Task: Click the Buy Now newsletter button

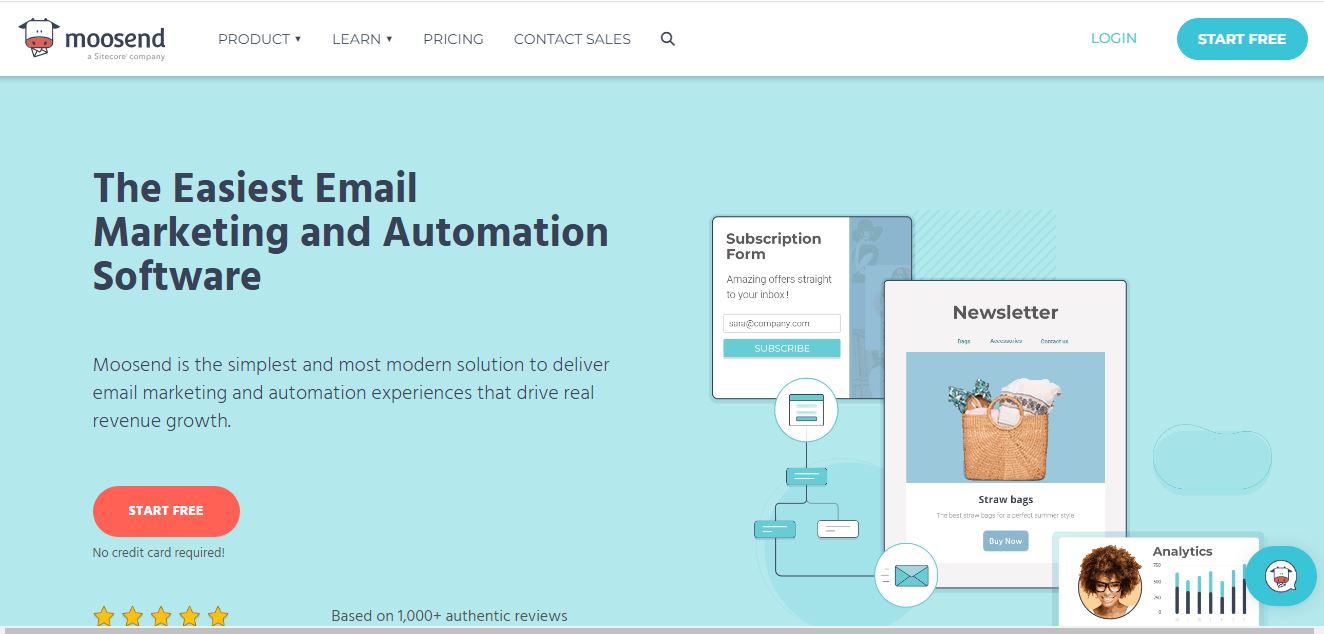Action: [1005, 541]
